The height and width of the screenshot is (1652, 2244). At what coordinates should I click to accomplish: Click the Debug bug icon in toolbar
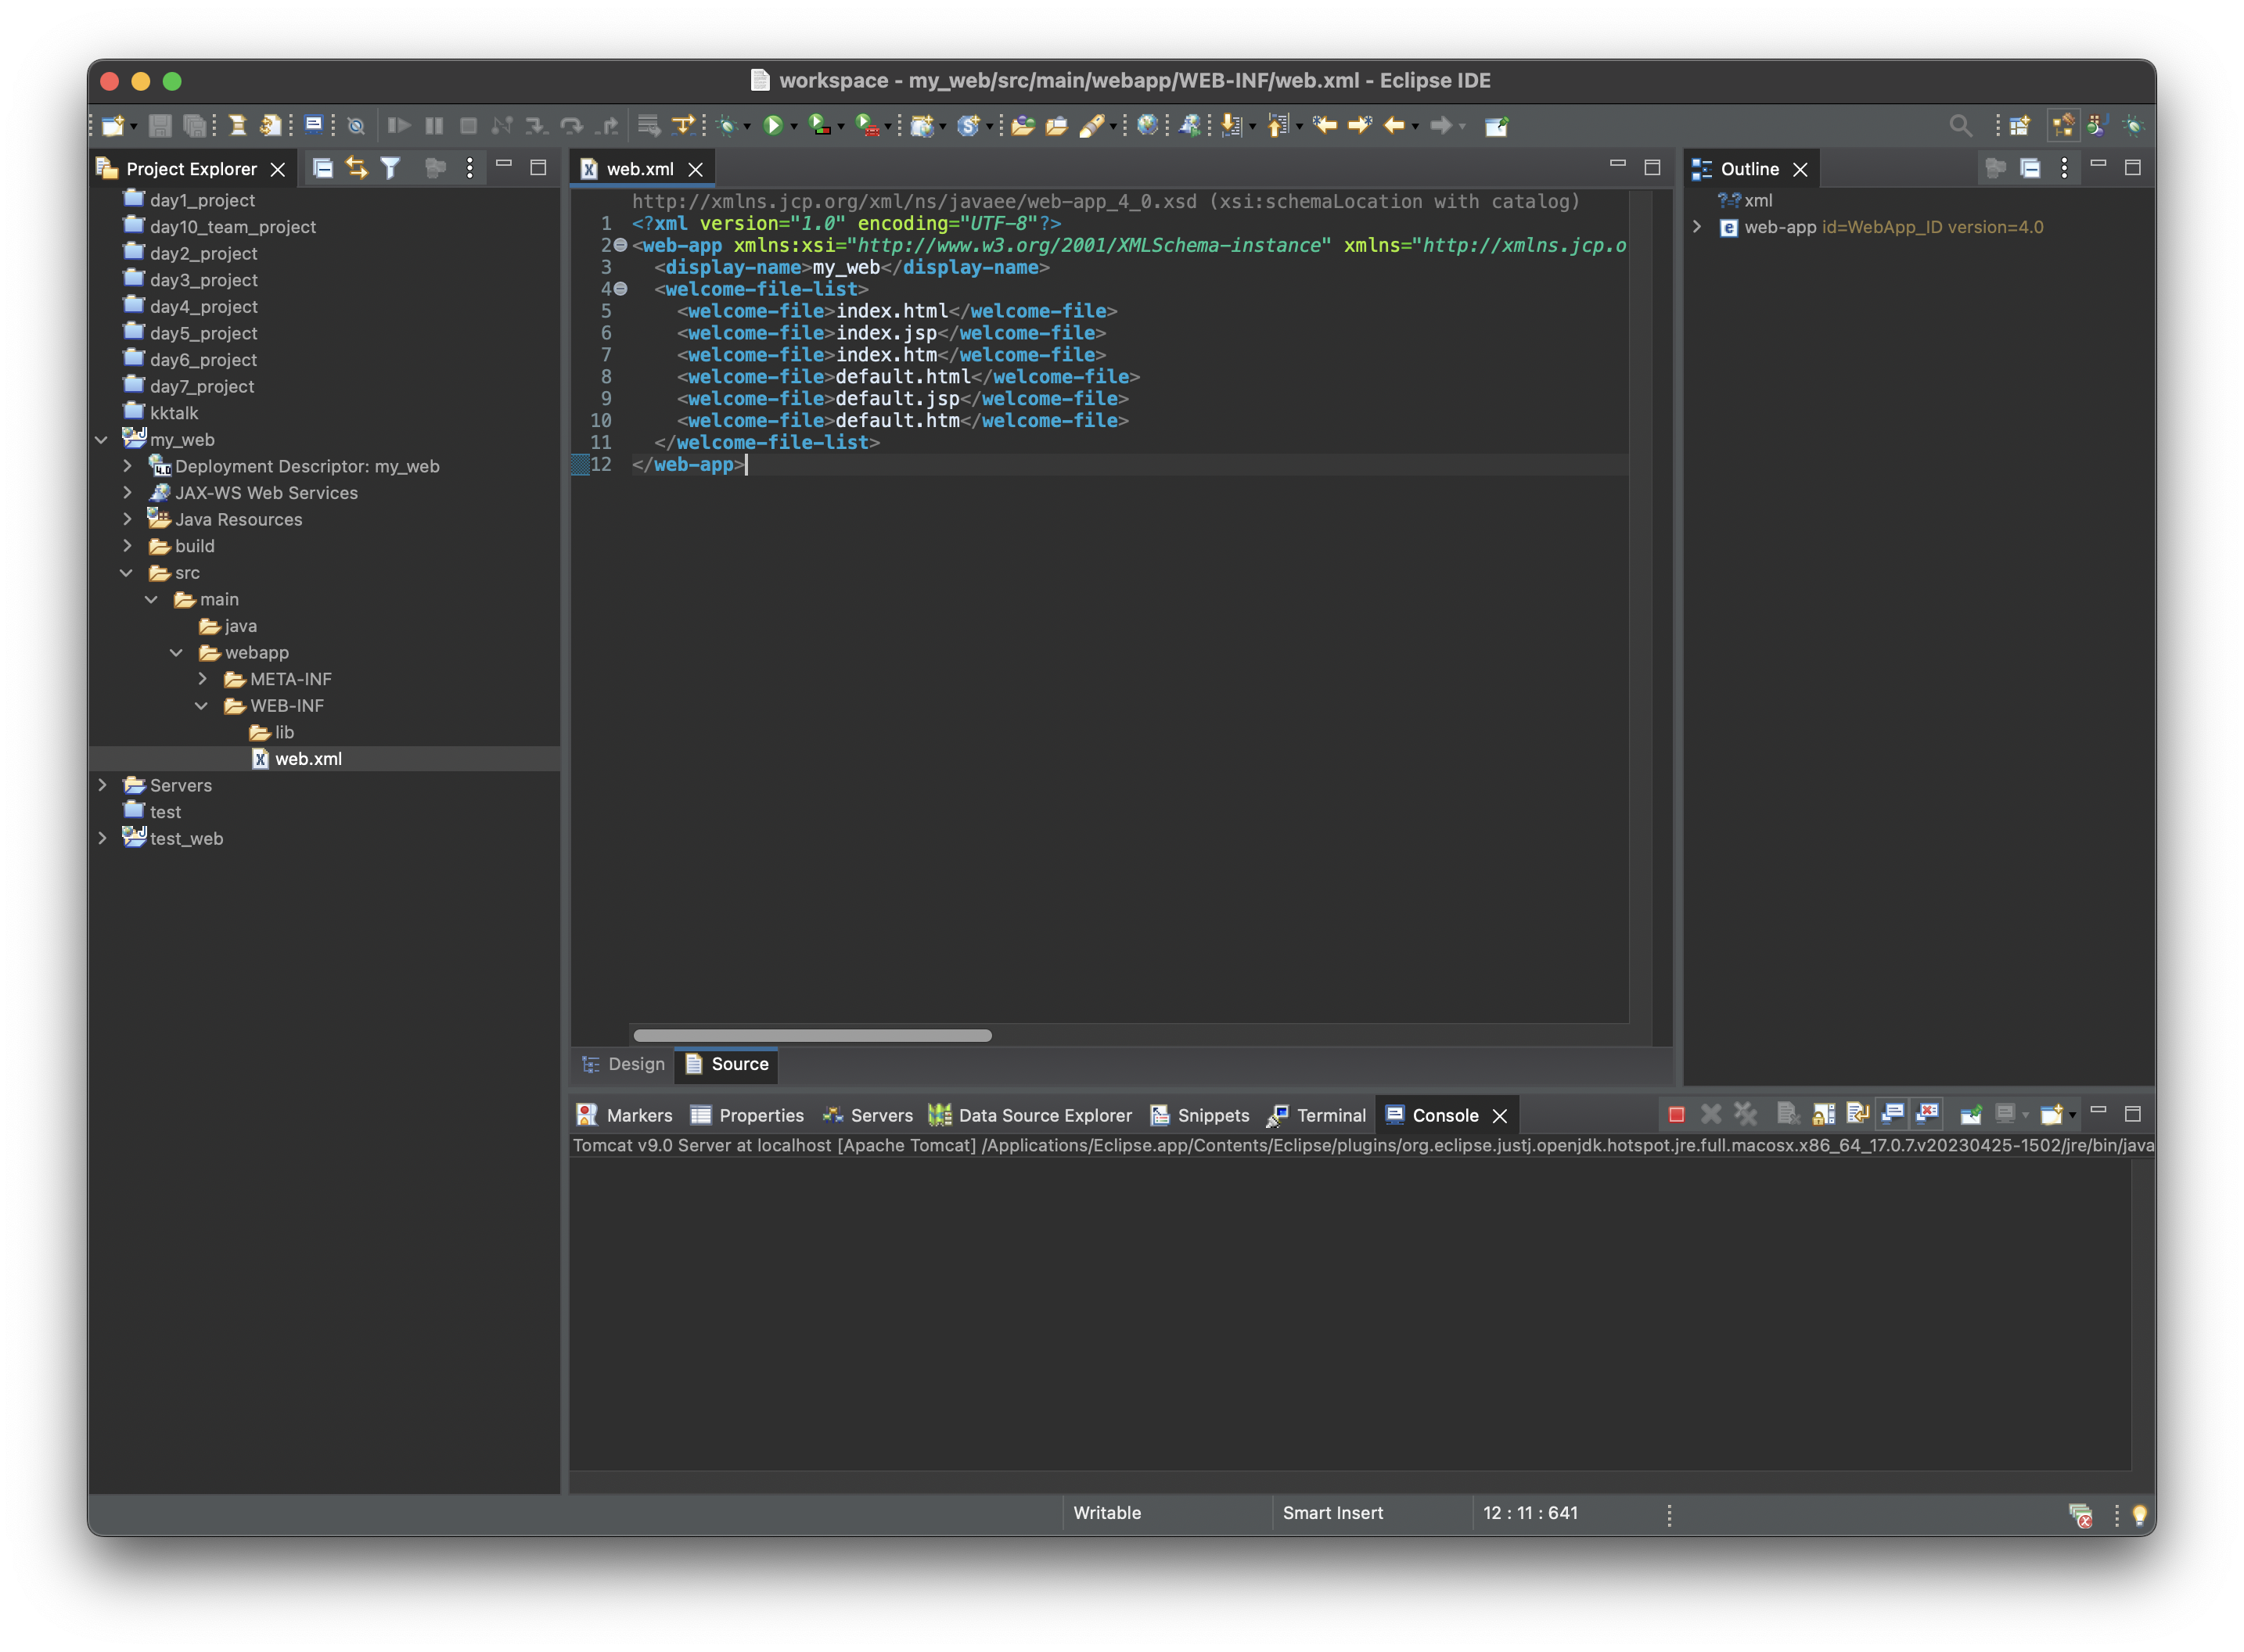pos(728,126)
